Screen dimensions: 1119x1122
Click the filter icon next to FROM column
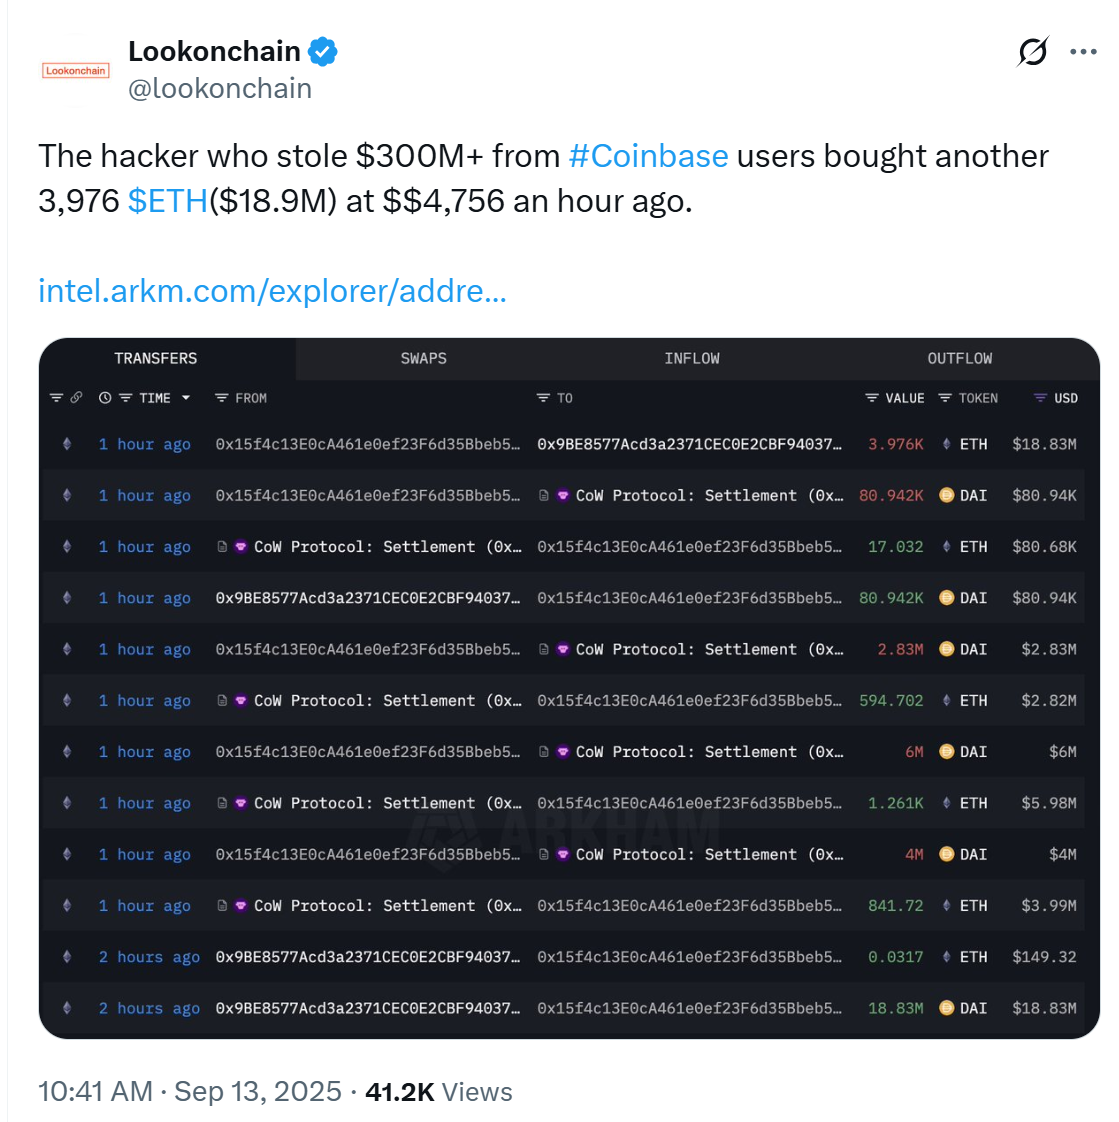pos(222,398)
